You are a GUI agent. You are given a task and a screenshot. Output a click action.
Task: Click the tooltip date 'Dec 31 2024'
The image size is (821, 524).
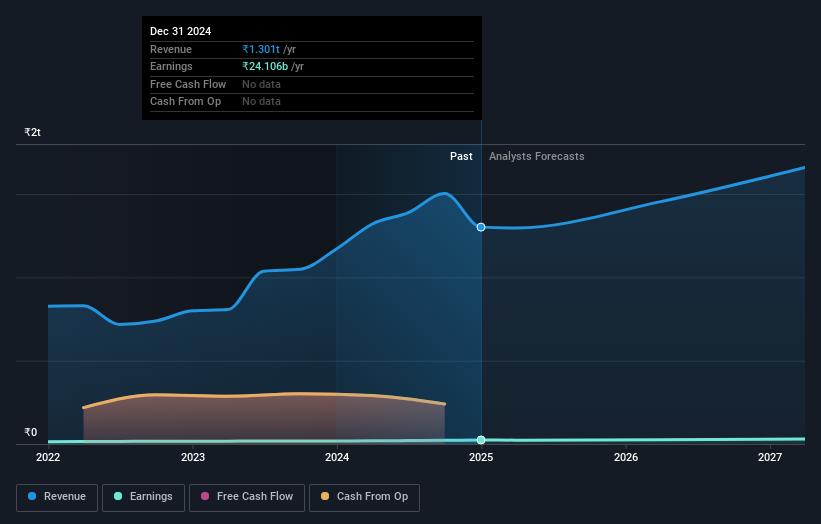pyautogui.click(x=181, y=31)
